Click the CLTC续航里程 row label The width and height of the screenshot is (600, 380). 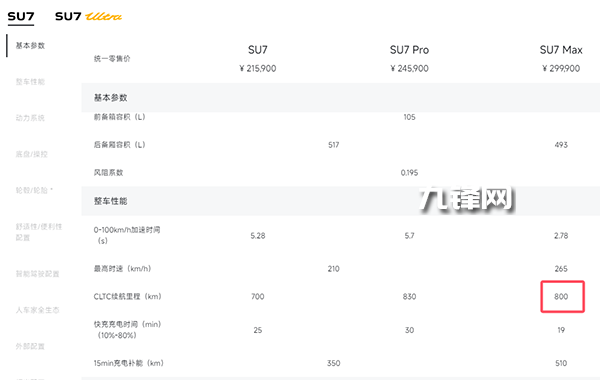[x=127, y=297]
